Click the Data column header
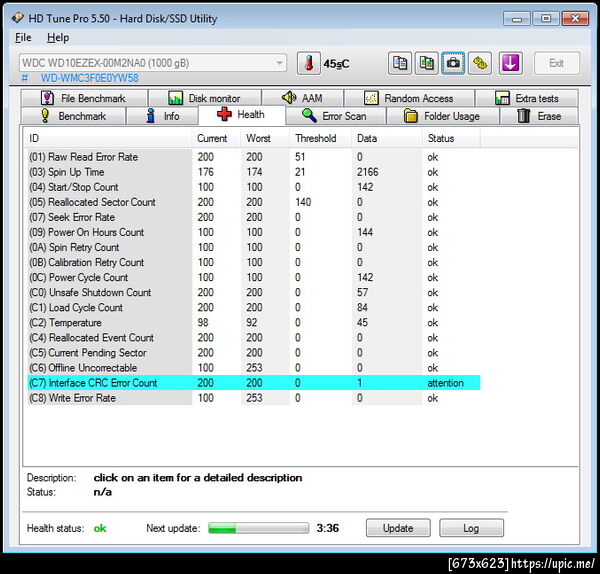This screenshot has width=600, height=574. pyautogui.click(x=387, y=138)
